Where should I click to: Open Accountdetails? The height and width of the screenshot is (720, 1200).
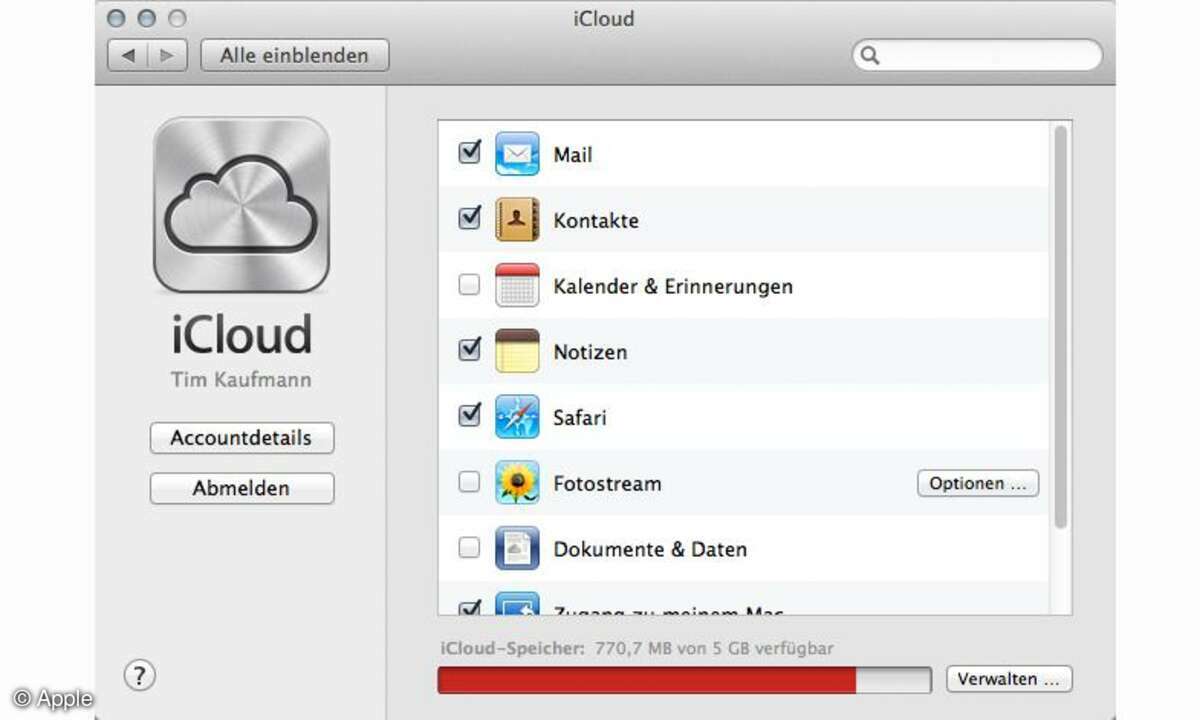pyautogui.click(x=241, y=438)
